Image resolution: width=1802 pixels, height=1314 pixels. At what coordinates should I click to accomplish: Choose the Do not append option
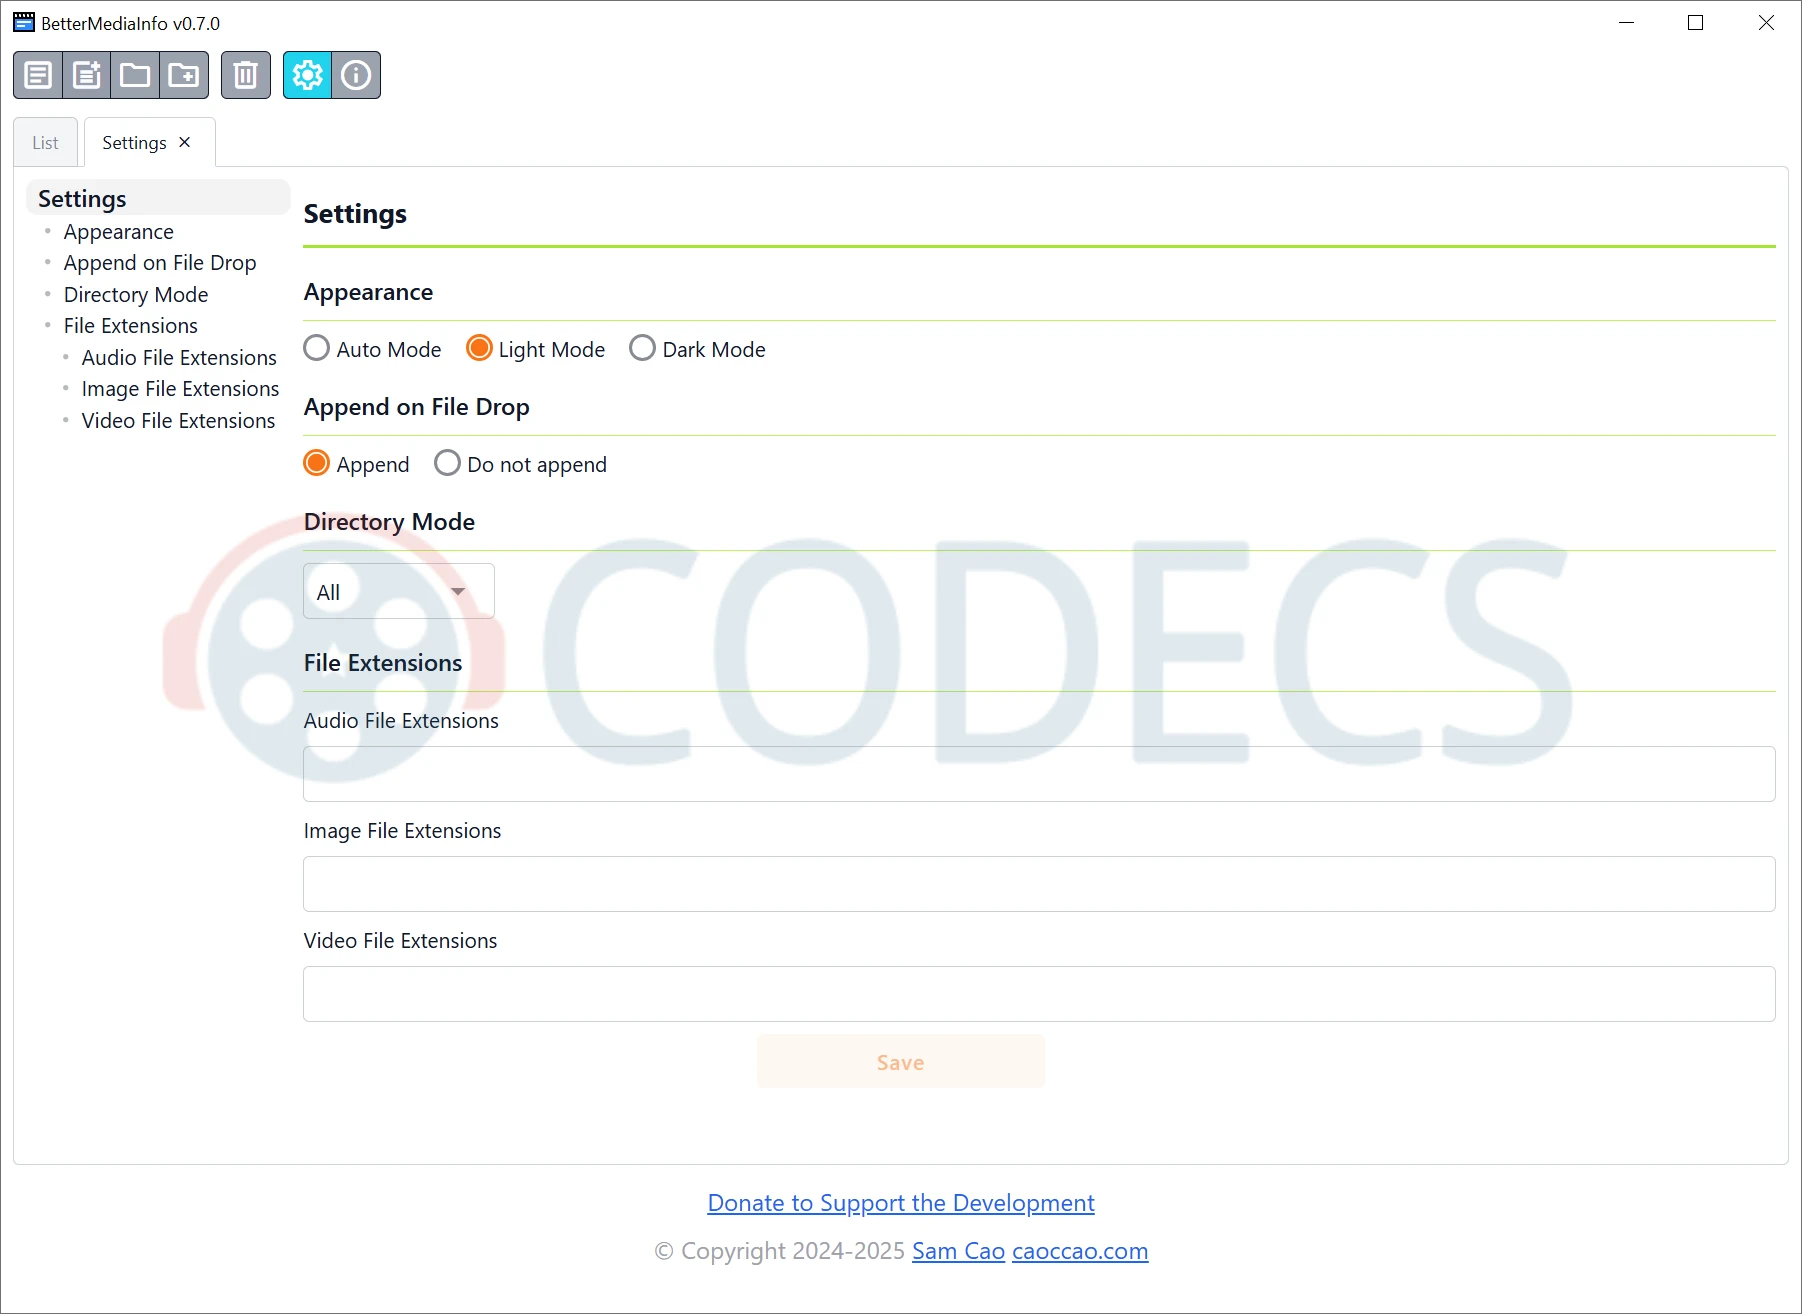447,463
